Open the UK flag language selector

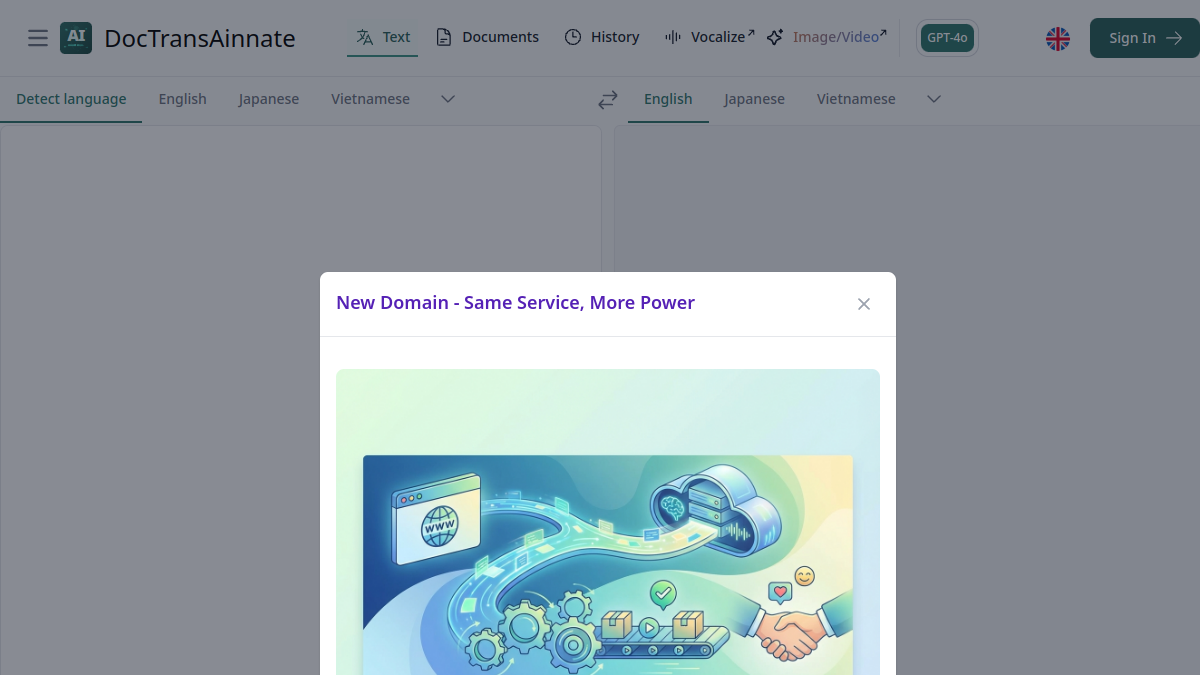point(1058,38)
